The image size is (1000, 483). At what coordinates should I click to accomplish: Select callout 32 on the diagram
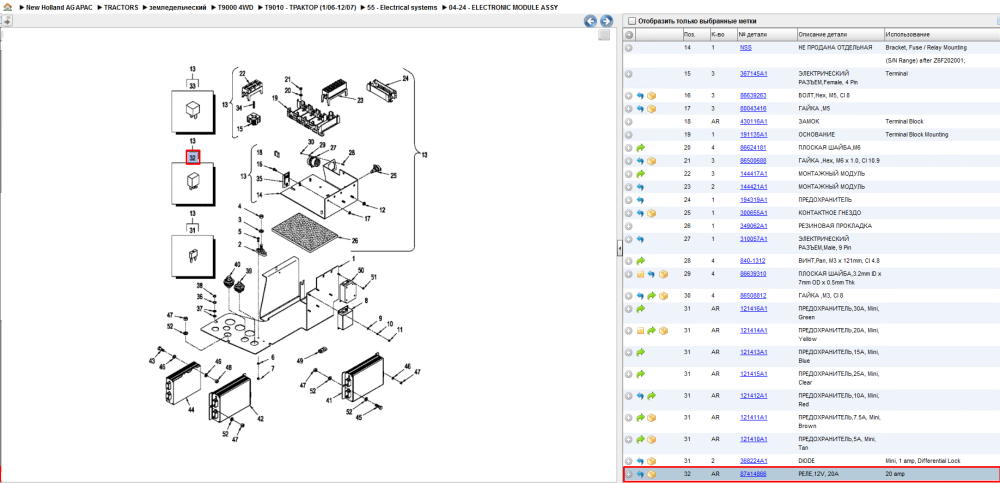click(x=193, y=157)
